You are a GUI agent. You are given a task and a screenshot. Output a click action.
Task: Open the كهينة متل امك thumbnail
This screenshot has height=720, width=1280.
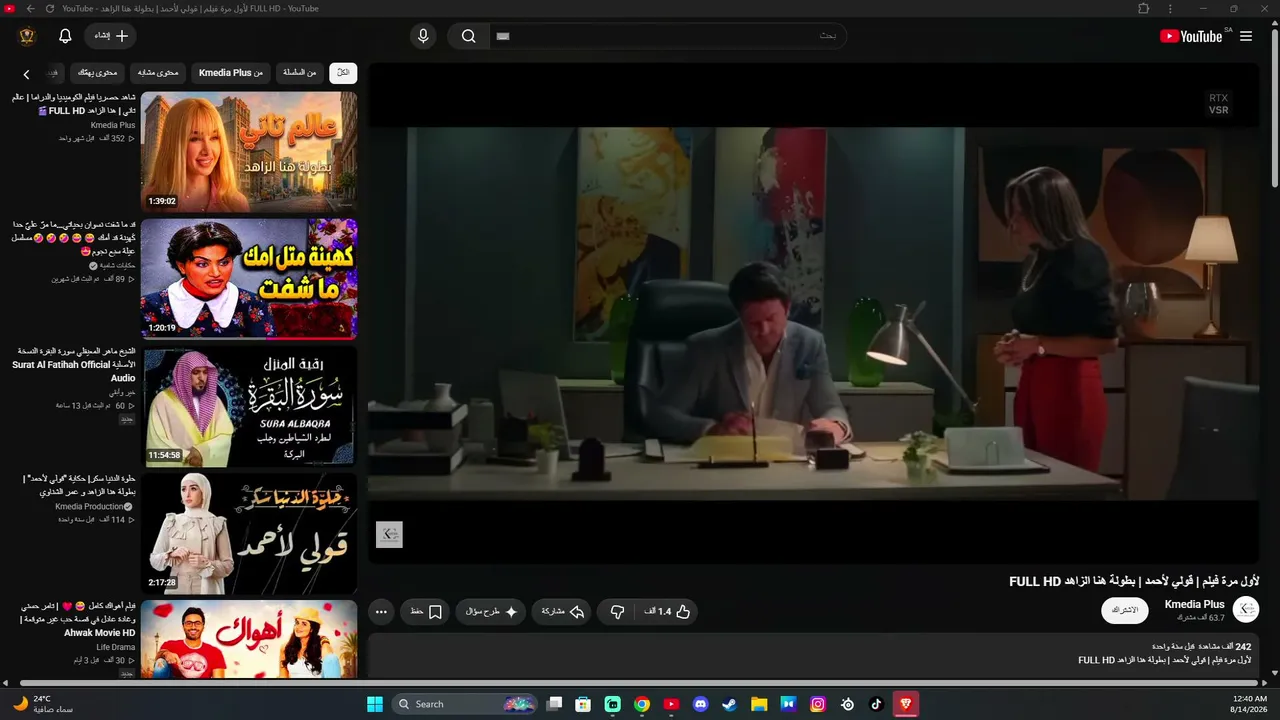click(x=249, y=279)
